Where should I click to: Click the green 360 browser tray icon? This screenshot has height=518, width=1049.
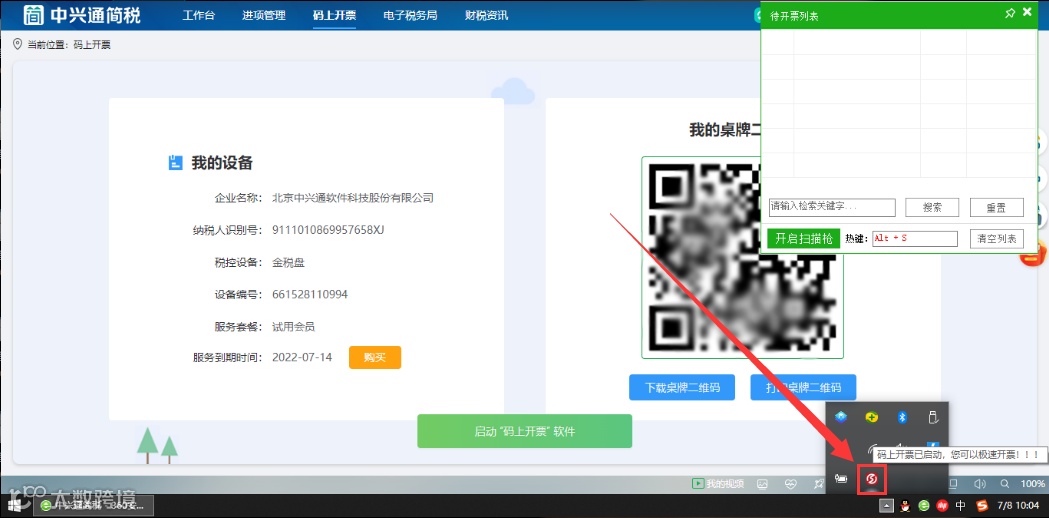coord(924,505)
